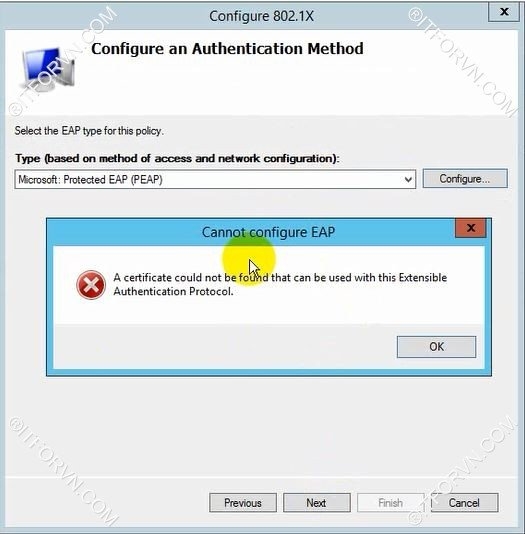The width and height of the screenshot is (525, 534).
Task: Cancel the 802.1X configuration wizard
Action: [x=464, y=503]
